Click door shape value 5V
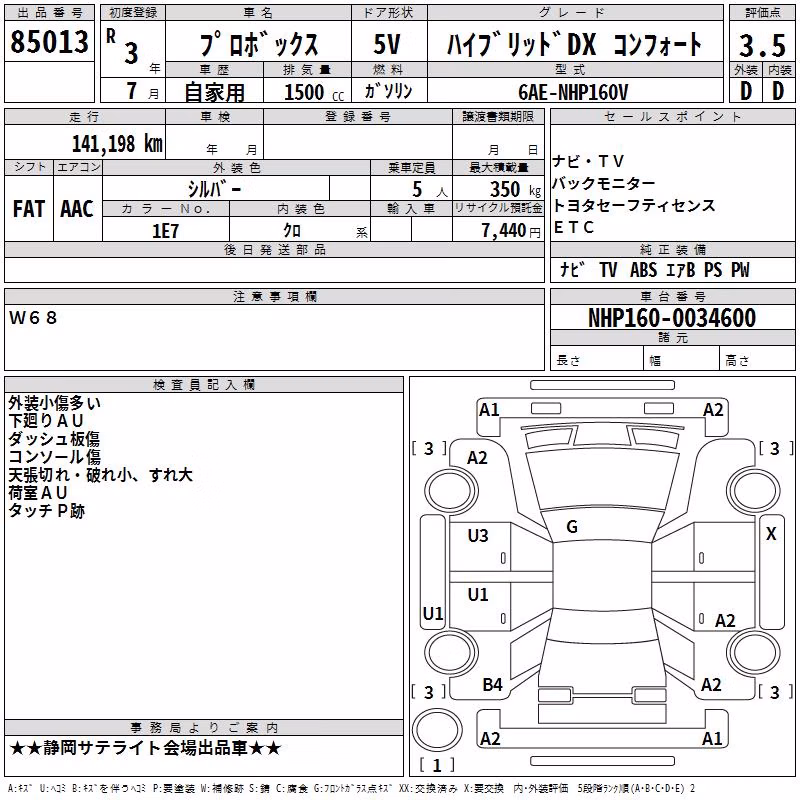Image resolution: width=800 pixels, height=800 pixels. coord(387,44)
